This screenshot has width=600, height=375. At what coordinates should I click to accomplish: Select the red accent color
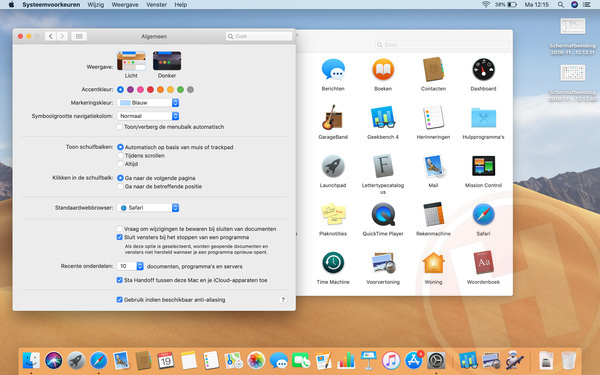pos(150,90)
